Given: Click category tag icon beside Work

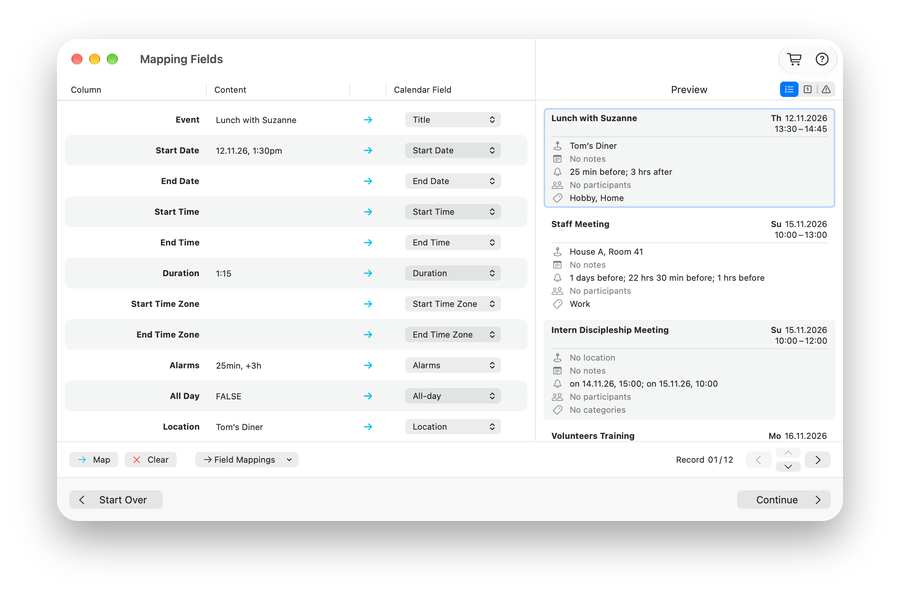Looking at the screenshot, I should pyautogui.click(x=557, y=304).
